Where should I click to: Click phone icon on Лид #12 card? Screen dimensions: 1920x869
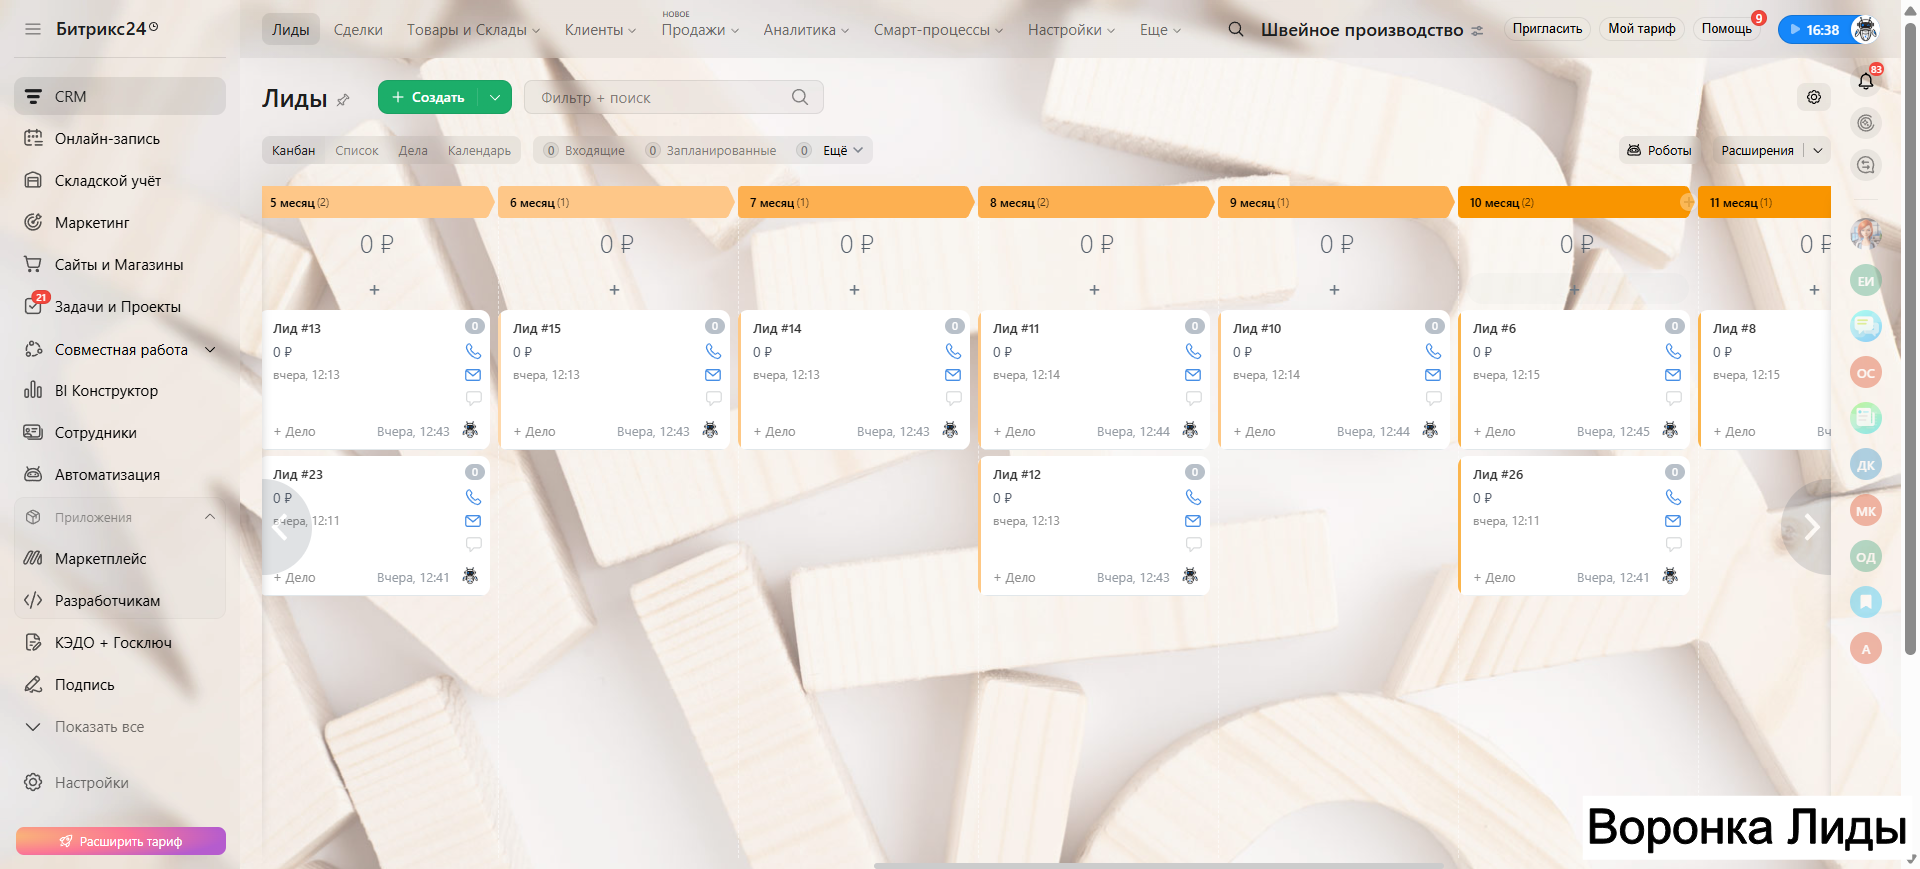coord(1193,497)
